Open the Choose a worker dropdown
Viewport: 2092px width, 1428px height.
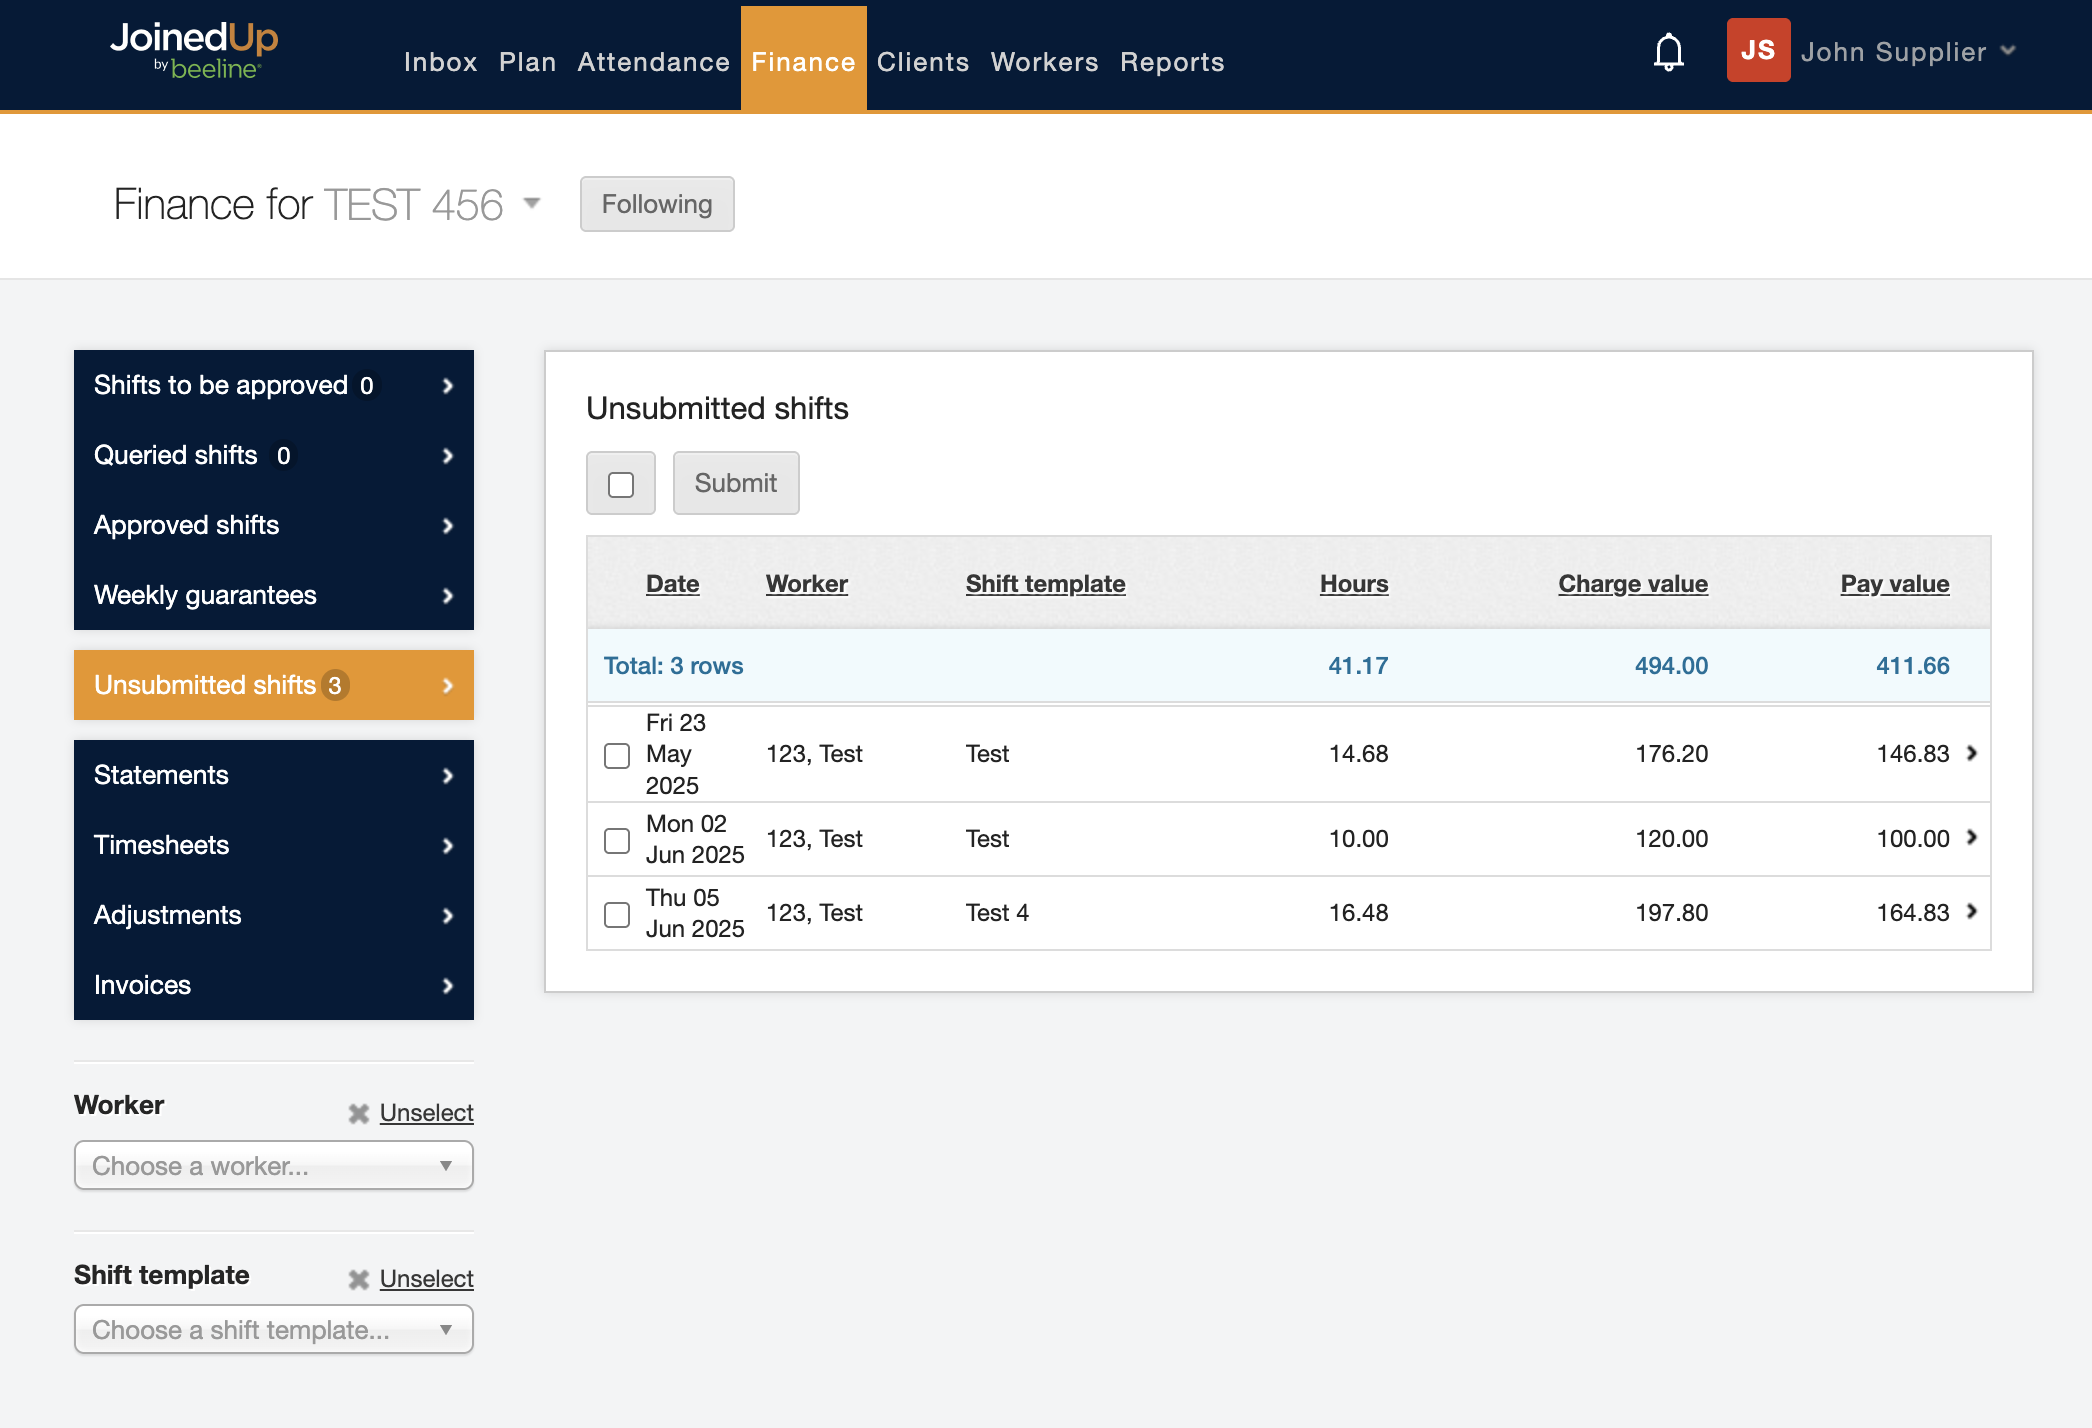point(273,1166)
